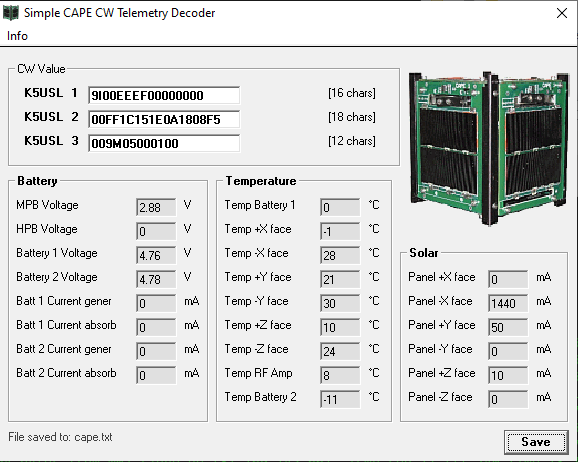578x462 pixels.
Task: Click the K5USL 1 CW value field
Action: pyautogui.click(x=164, y=95)
